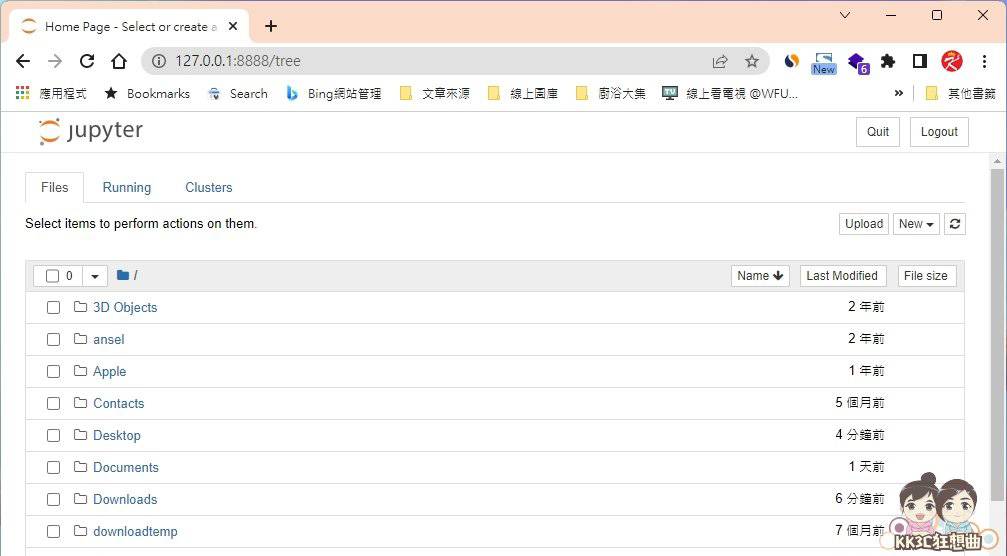Open the Clusters tab
Screen dimensions: 1007x556
click(208, 188)
